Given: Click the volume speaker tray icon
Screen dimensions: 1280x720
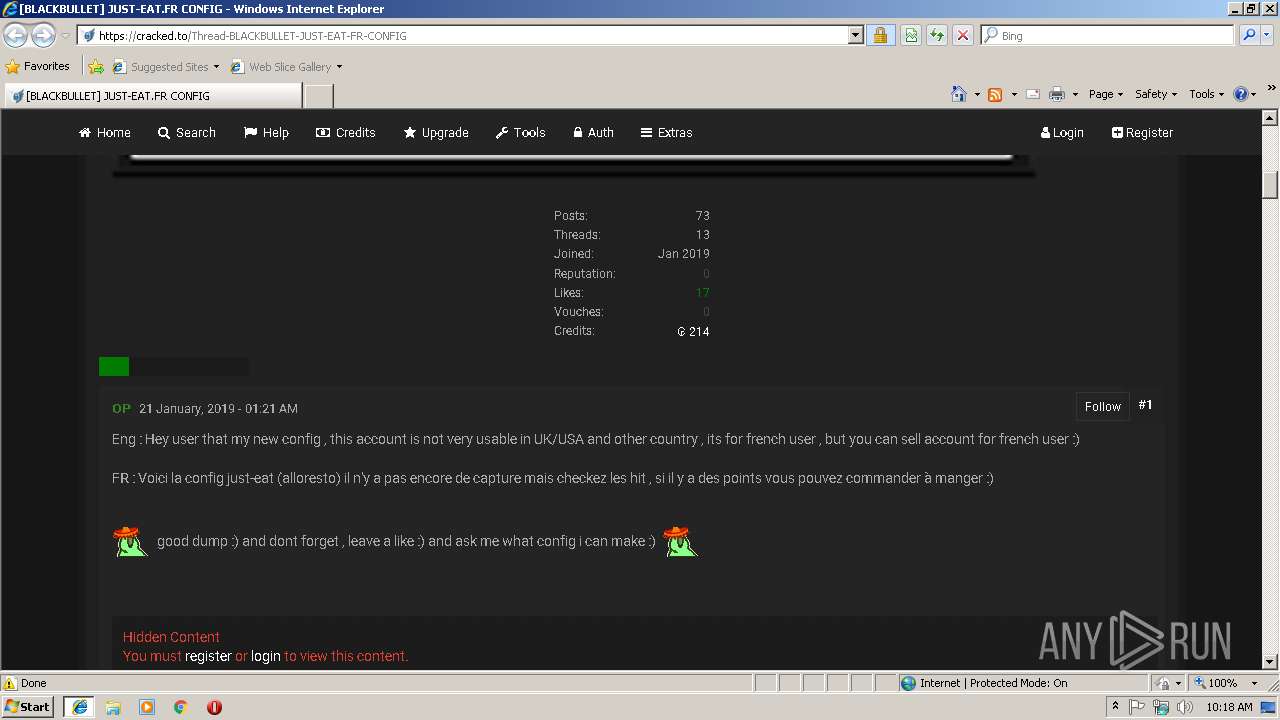Looking at the screenshot, I should 1185,707.
